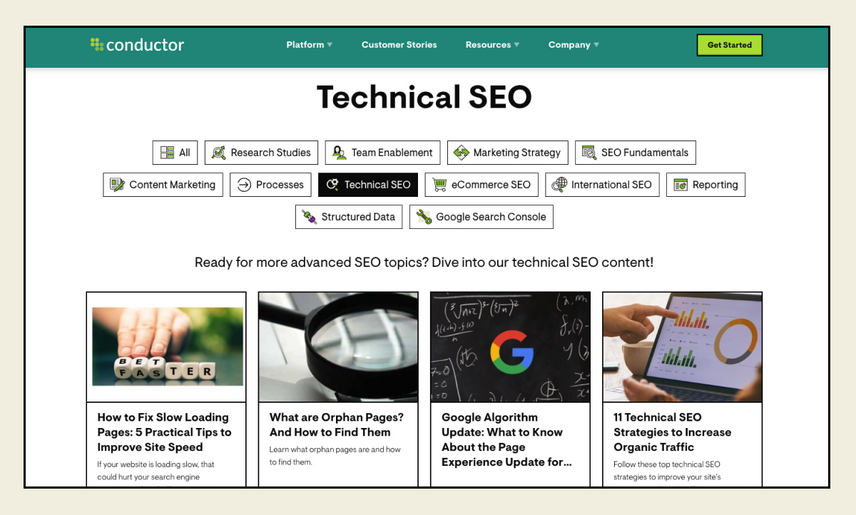Filter by All topics label
Viewport: 856px width, 515px height.
click(185, 152)
